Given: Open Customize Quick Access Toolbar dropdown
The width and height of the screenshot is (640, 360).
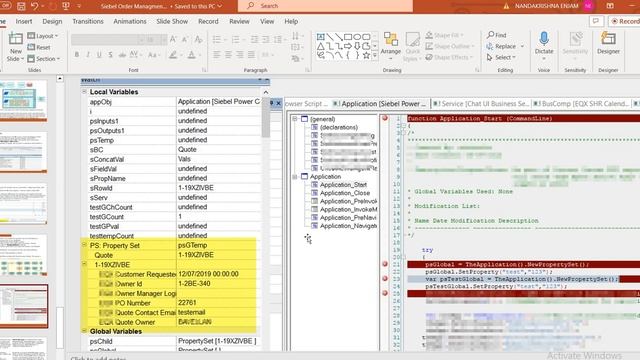Looking at the screenshot, I should [x=79, y=6].
